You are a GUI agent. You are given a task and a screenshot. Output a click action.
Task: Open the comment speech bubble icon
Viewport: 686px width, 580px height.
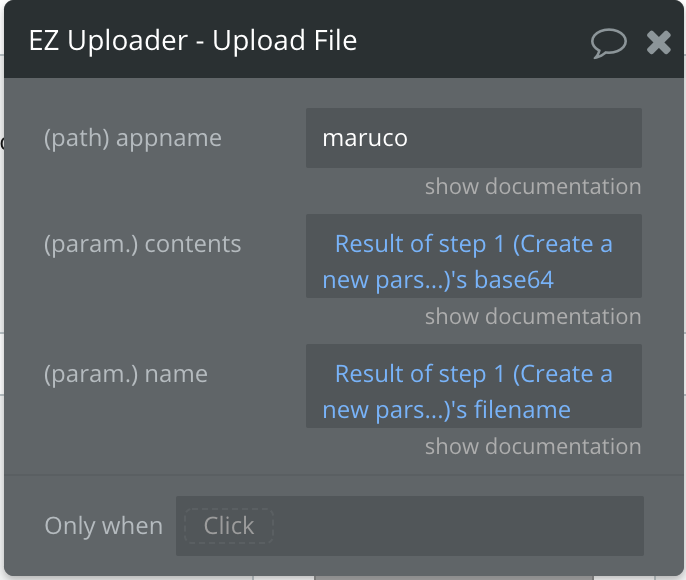pyautogui.click(x=609, y=43)
